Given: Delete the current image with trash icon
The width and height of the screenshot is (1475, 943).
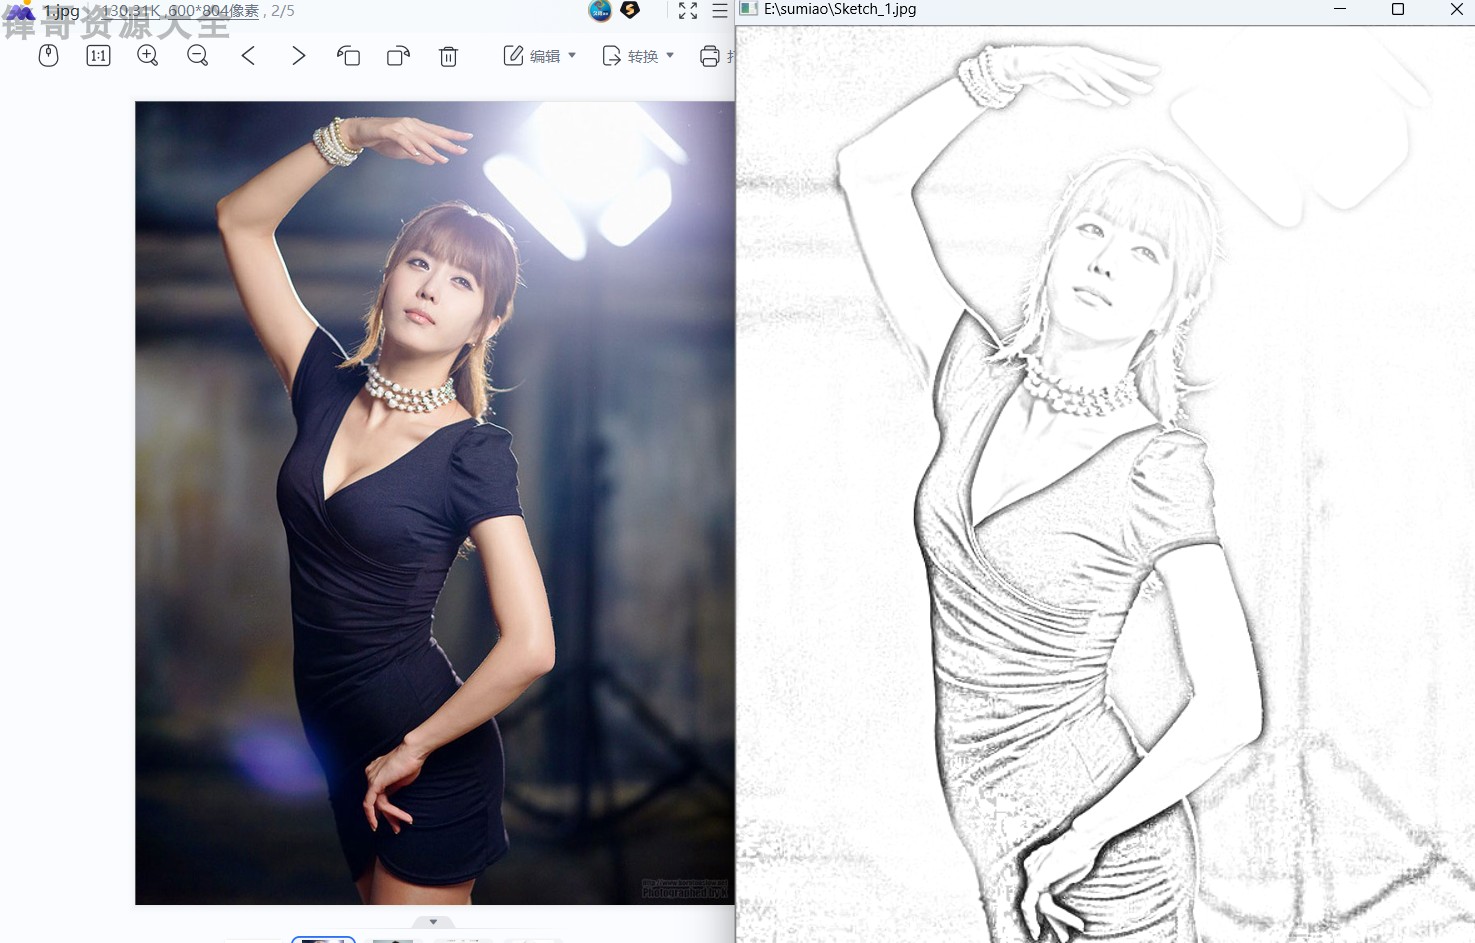Looking at the screenshot, I should click(x=448, y=56).
